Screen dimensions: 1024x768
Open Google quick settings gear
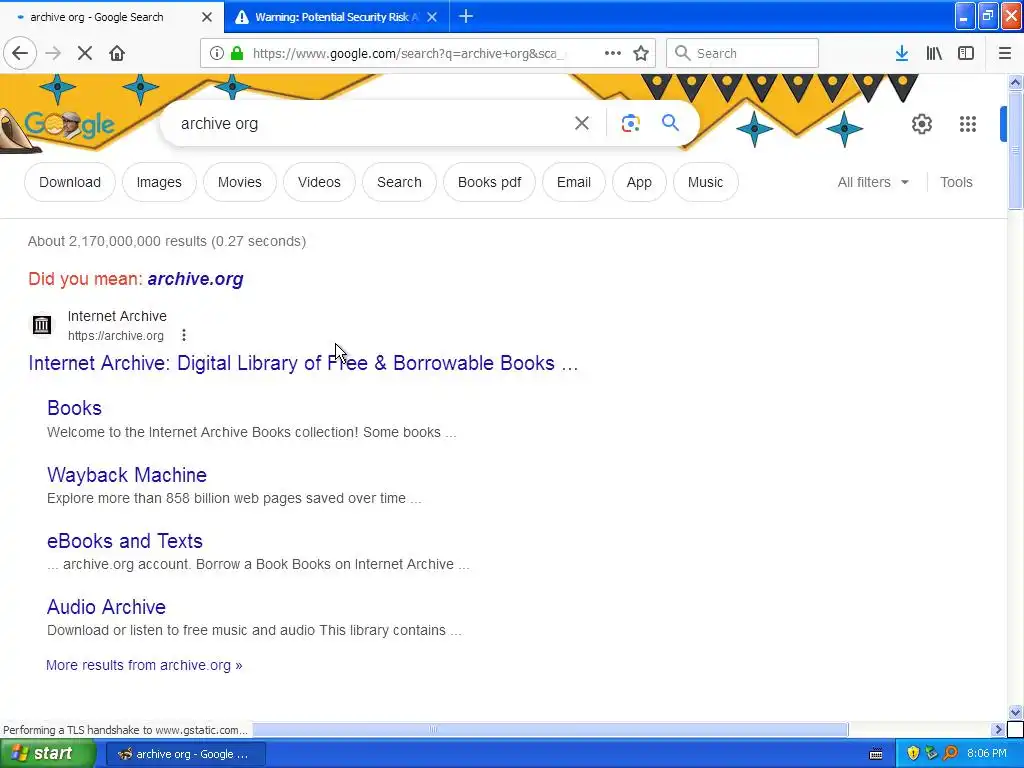pyautogui.click(x=921, y=123)
